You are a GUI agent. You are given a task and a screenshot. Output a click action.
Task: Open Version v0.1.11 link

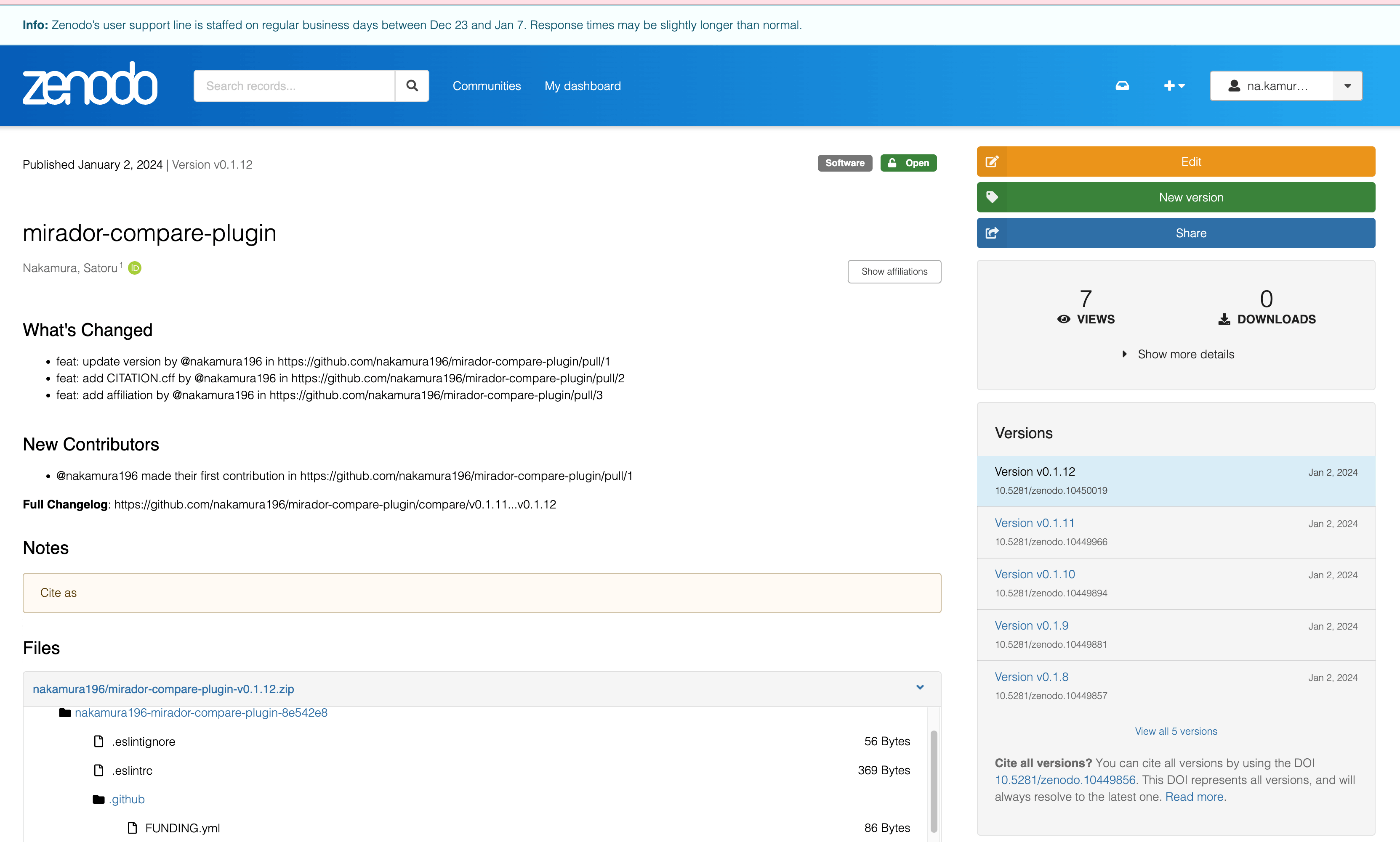coord(1035,523)
